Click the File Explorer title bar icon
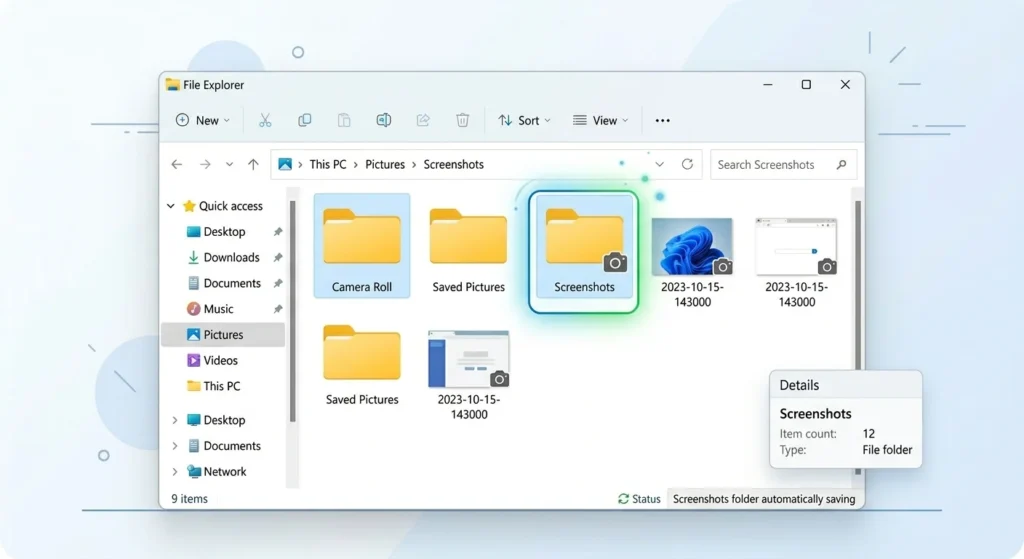Viewport: 1024px width, 559px height. click(172, 85)
